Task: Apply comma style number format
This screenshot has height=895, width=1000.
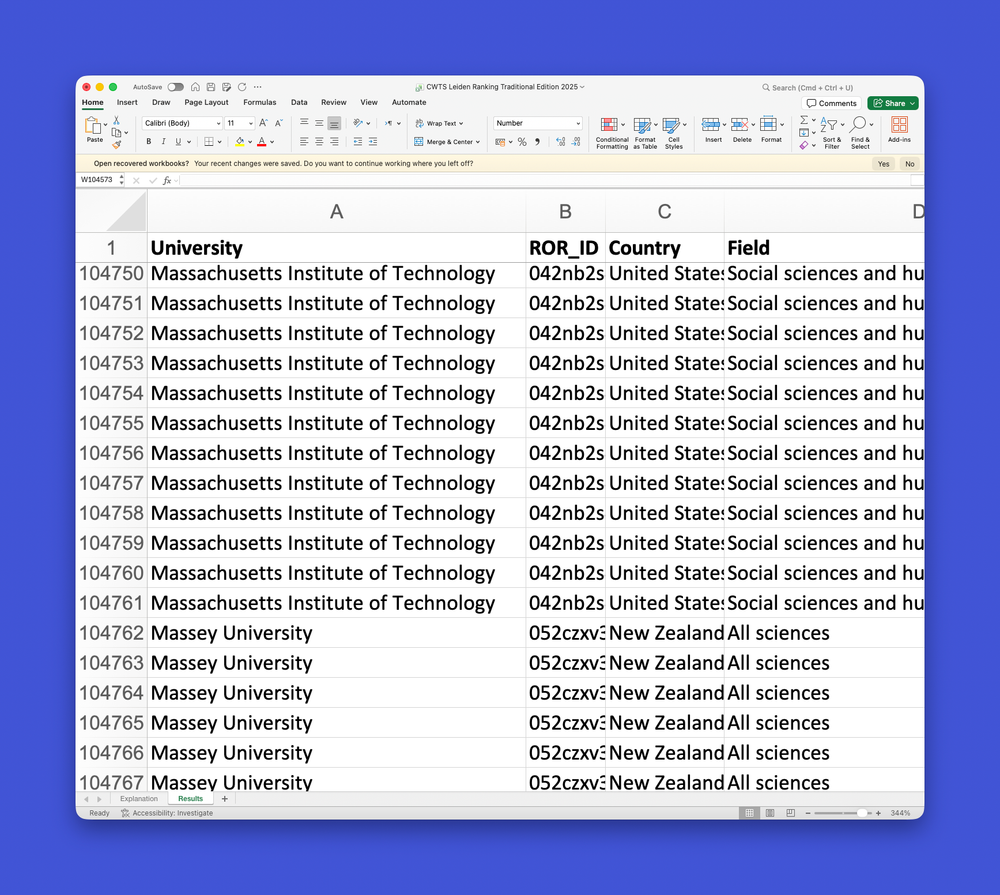Action: 538,142
